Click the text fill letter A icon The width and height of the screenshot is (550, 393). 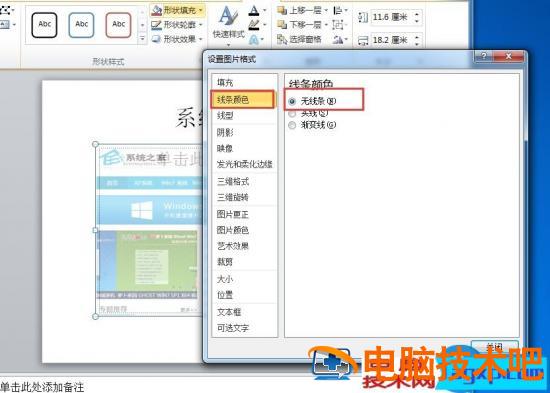(254, 11)
